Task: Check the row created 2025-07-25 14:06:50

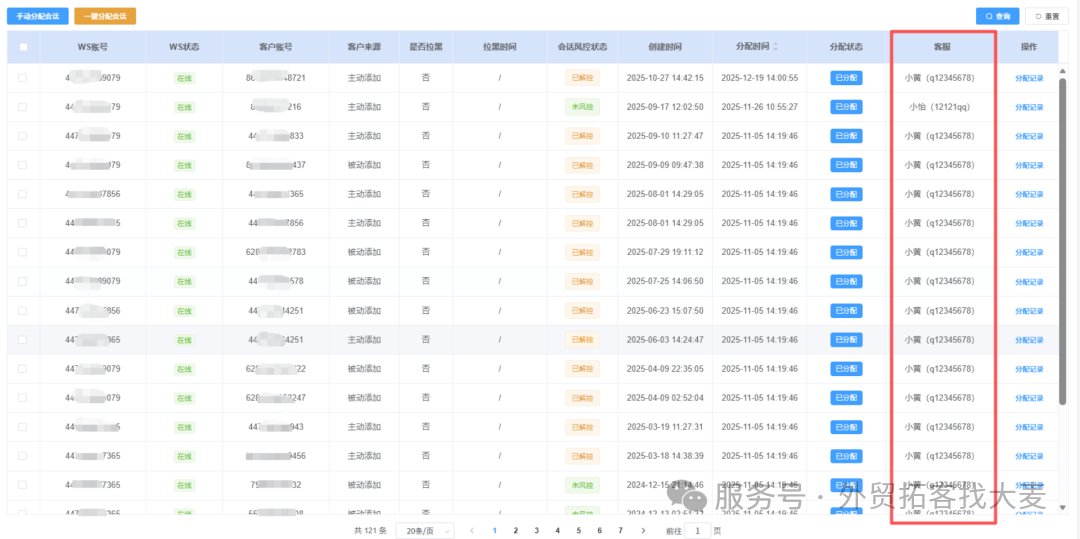Action: pyautogui.click(x=23, y=281)
